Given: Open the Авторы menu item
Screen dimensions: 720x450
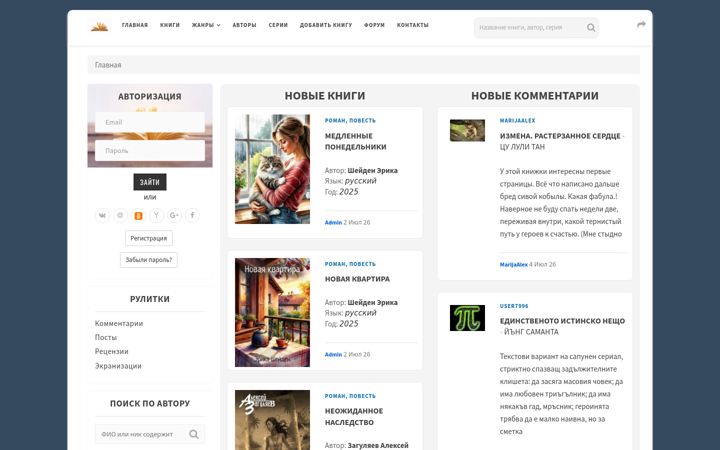Looking at the screenshot, I should point(244,25).
